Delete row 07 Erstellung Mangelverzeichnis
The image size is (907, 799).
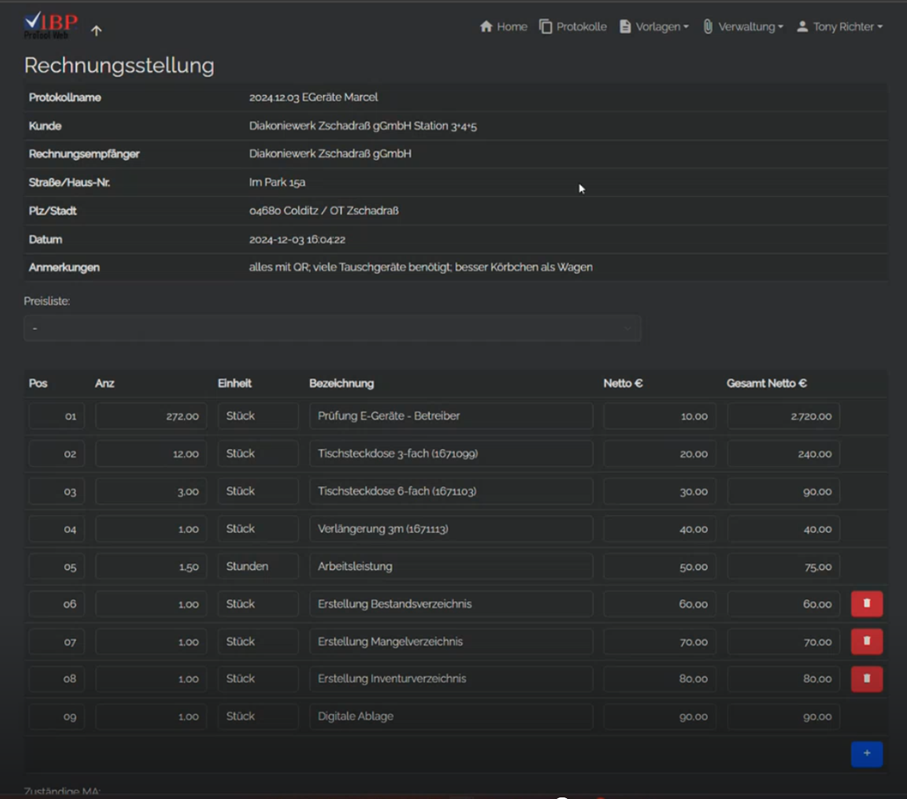[x=866, y=641]
